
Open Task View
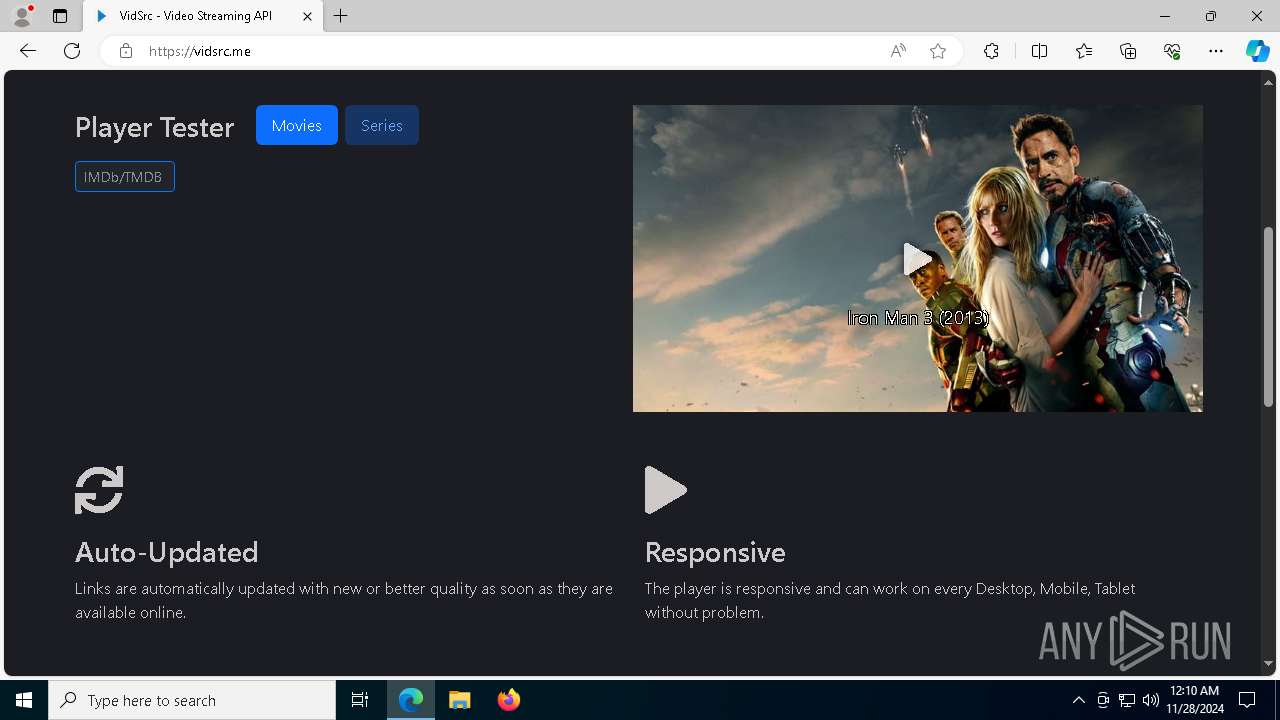pyautogui.click(x=360, y=700)
